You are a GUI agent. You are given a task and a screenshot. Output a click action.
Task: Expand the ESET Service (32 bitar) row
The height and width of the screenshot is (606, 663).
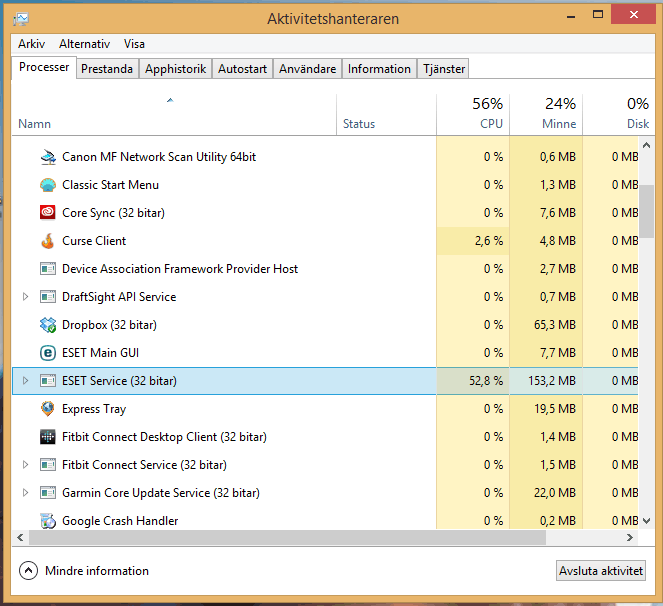pos(25,381)
